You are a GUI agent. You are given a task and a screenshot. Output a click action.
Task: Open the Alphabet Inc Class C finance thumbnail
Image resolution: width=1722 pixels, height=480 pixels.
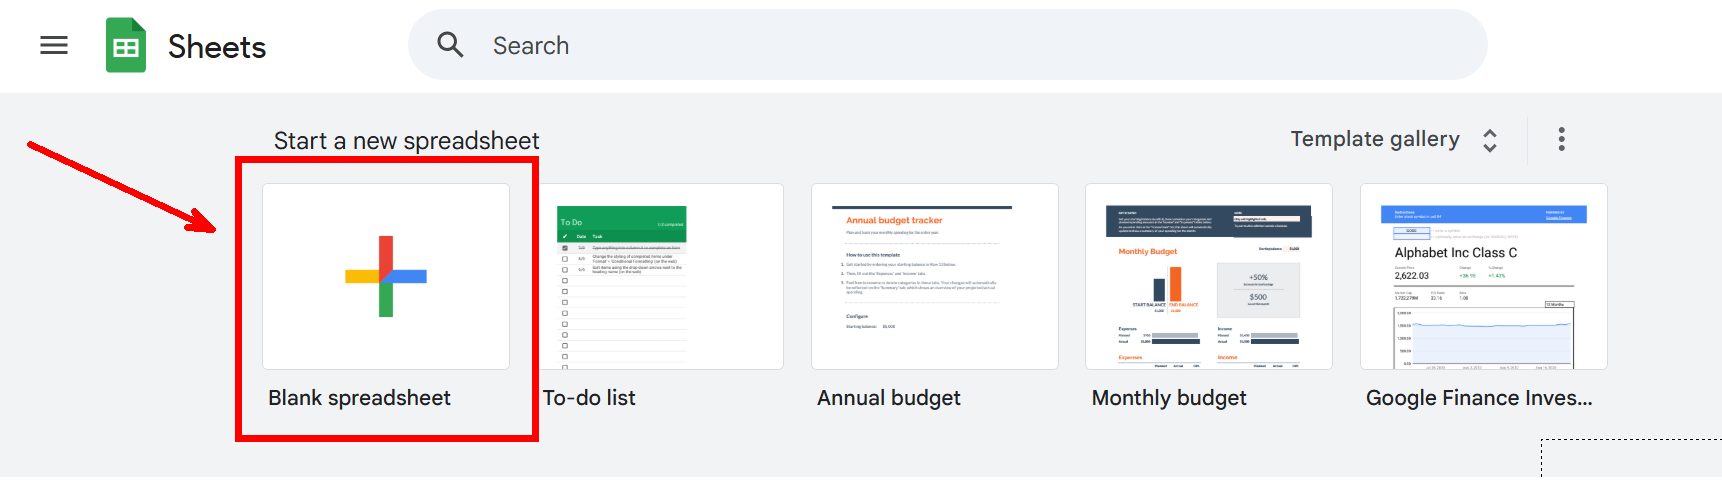tap(1483, 276)
